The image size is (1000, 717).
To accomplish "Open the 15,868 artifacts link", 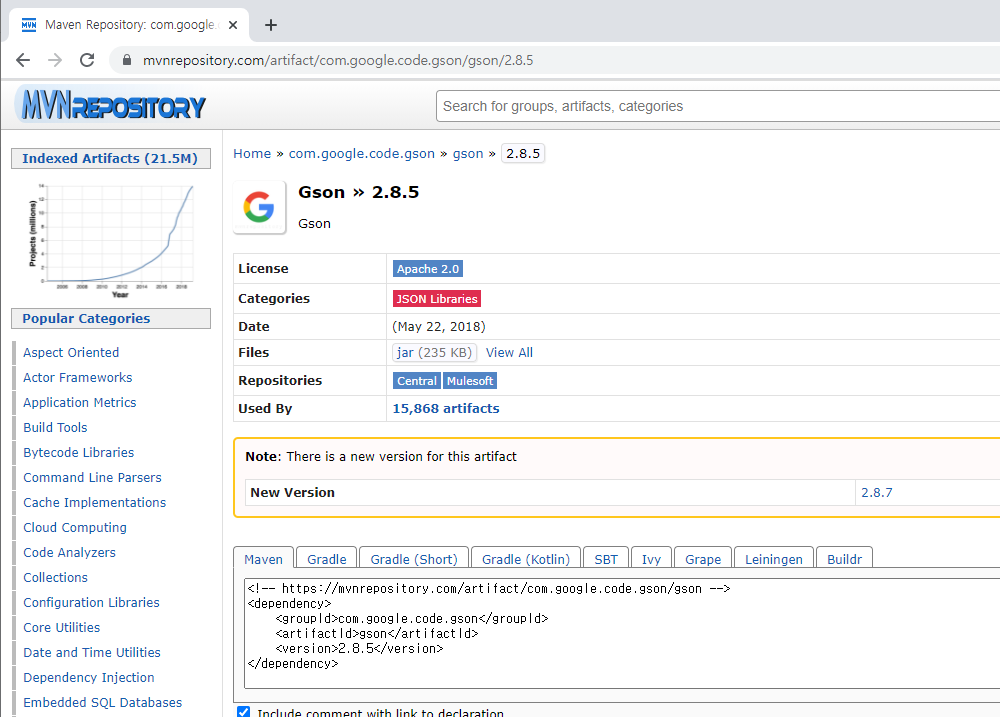I will (x=446, y=408).
